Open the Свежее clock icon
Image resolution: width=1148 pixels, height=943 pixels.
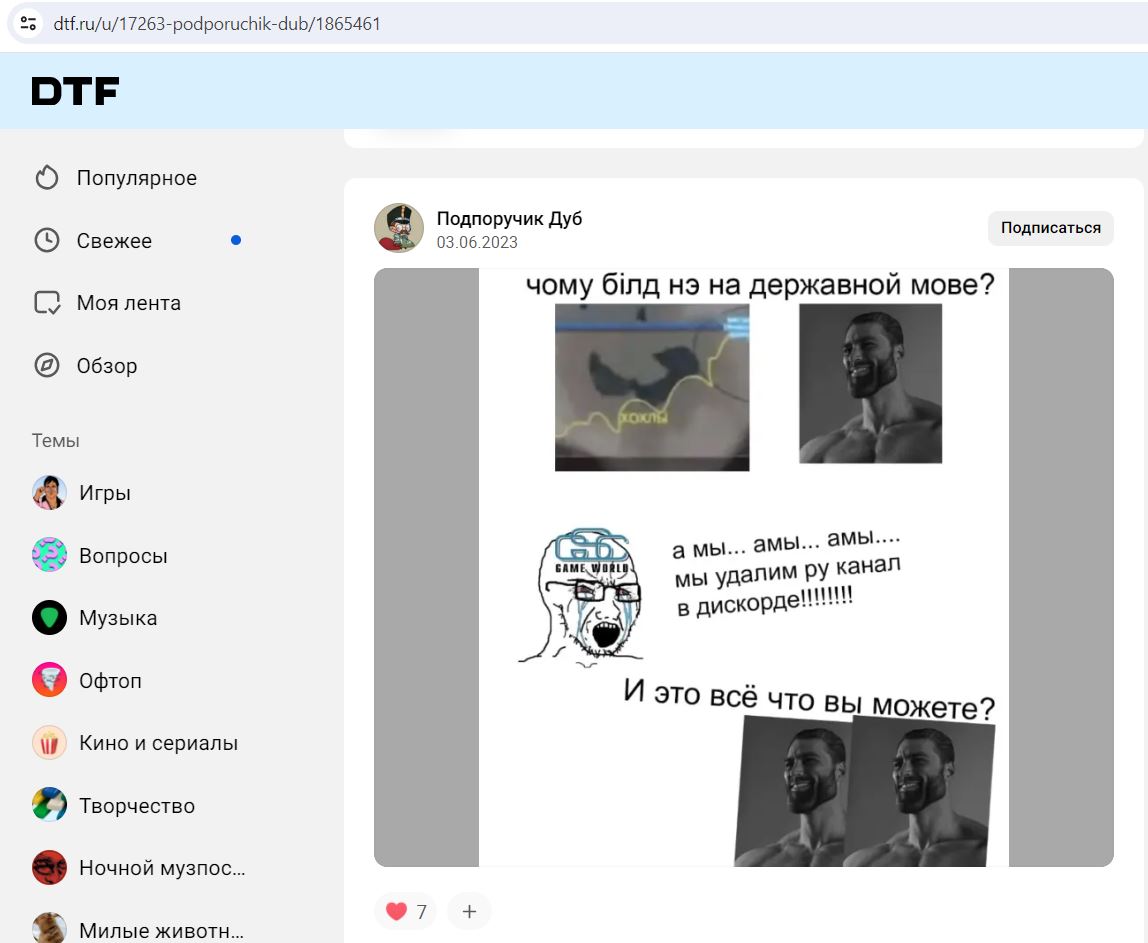pos(47,240)
